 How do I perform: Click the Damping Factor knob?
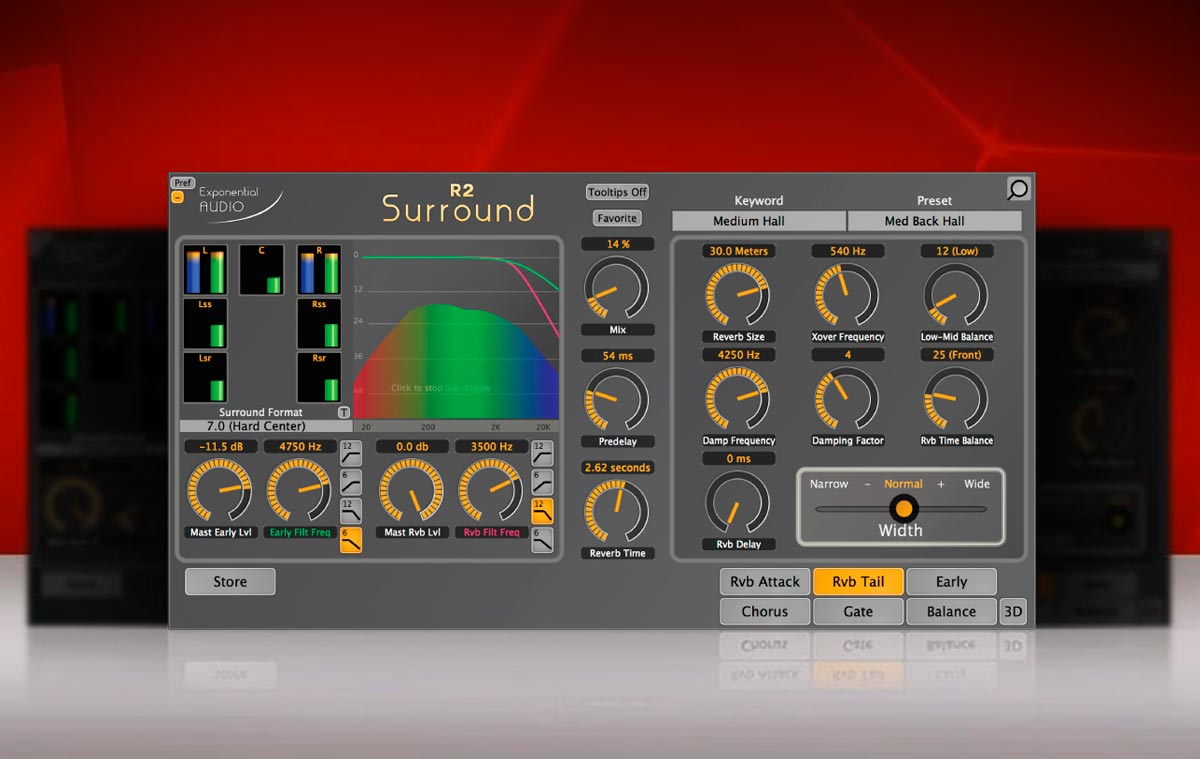click(847, 399)
